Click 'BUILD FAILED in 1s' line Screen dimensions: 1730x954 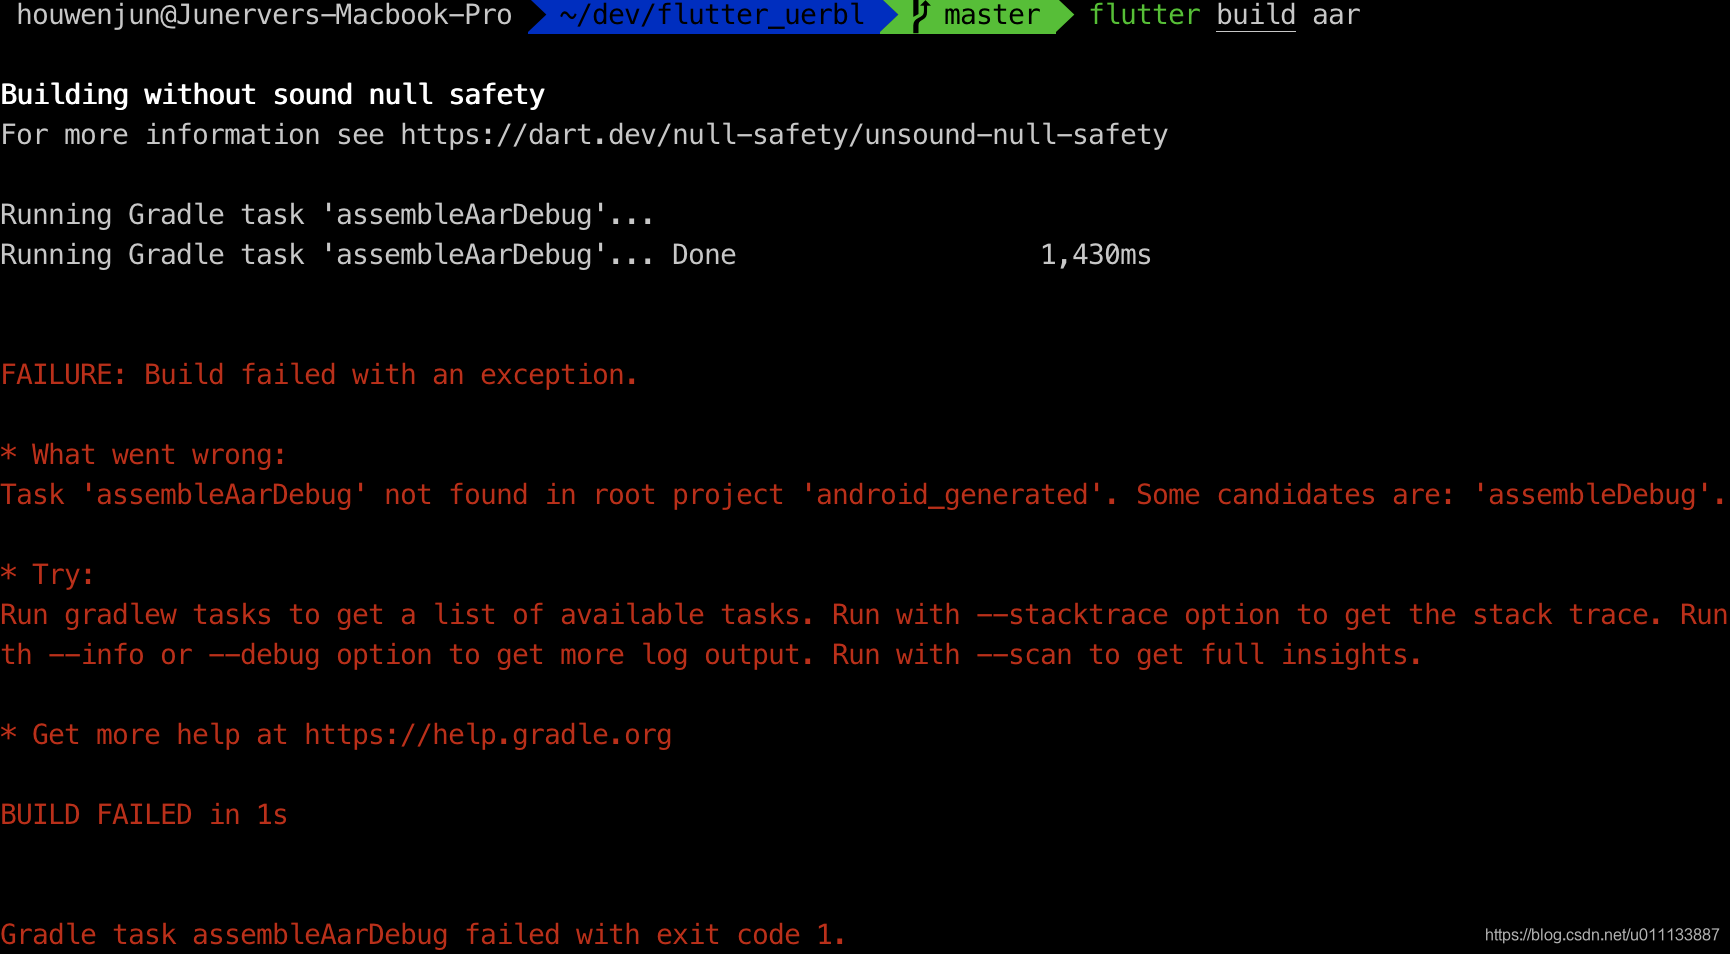pyautogui.click(x=144, y=815)
